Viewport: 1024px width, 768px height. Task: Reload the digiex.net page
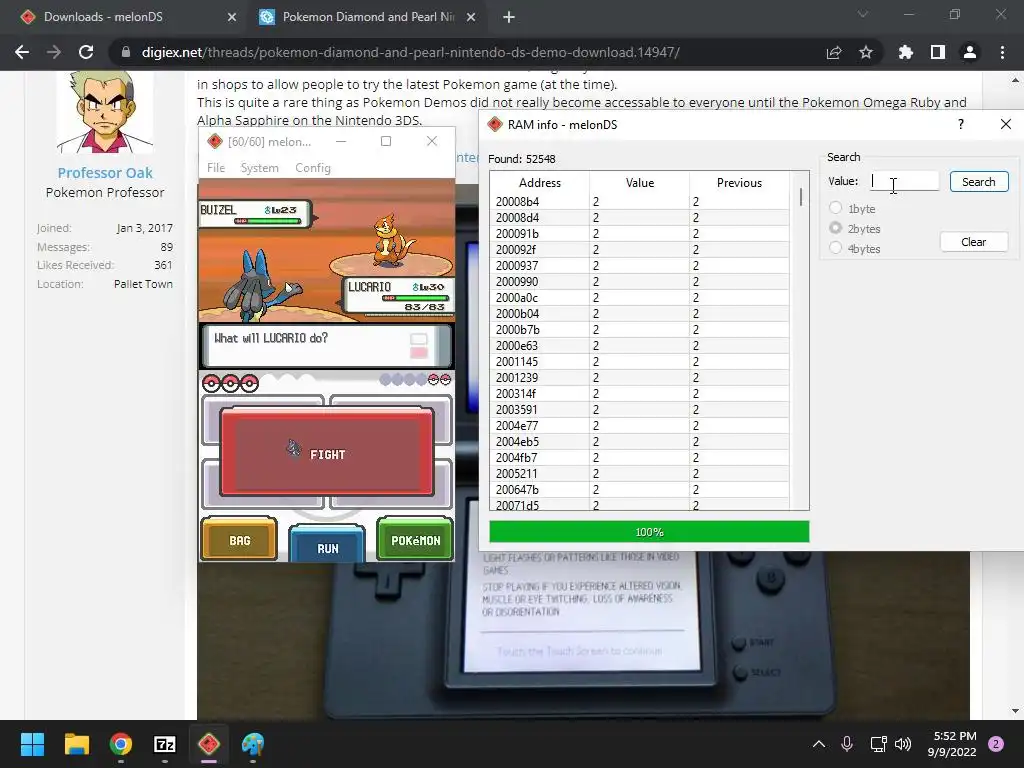click(x=86, y=52)
